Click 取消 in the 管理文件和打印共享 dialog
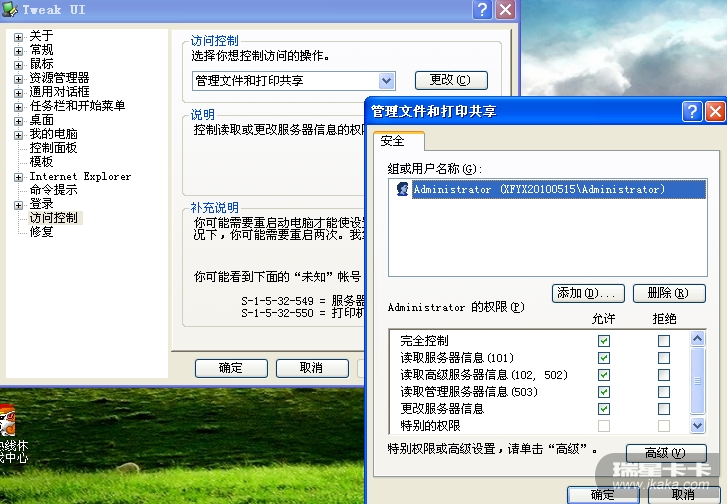The image size is (727, 504). click(x=684, y=495)
